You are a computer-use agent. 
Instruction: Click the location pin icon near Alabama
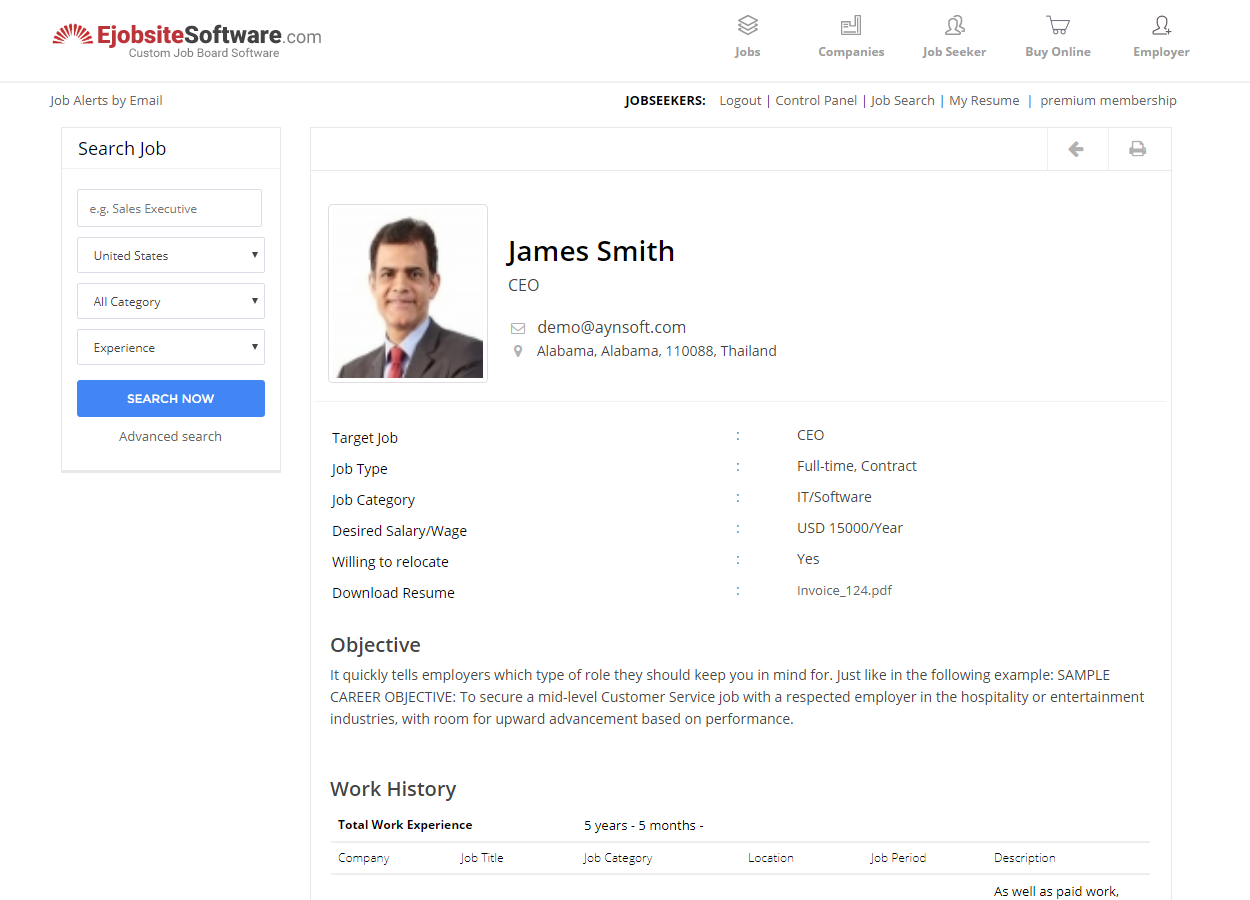click(517, 351)
